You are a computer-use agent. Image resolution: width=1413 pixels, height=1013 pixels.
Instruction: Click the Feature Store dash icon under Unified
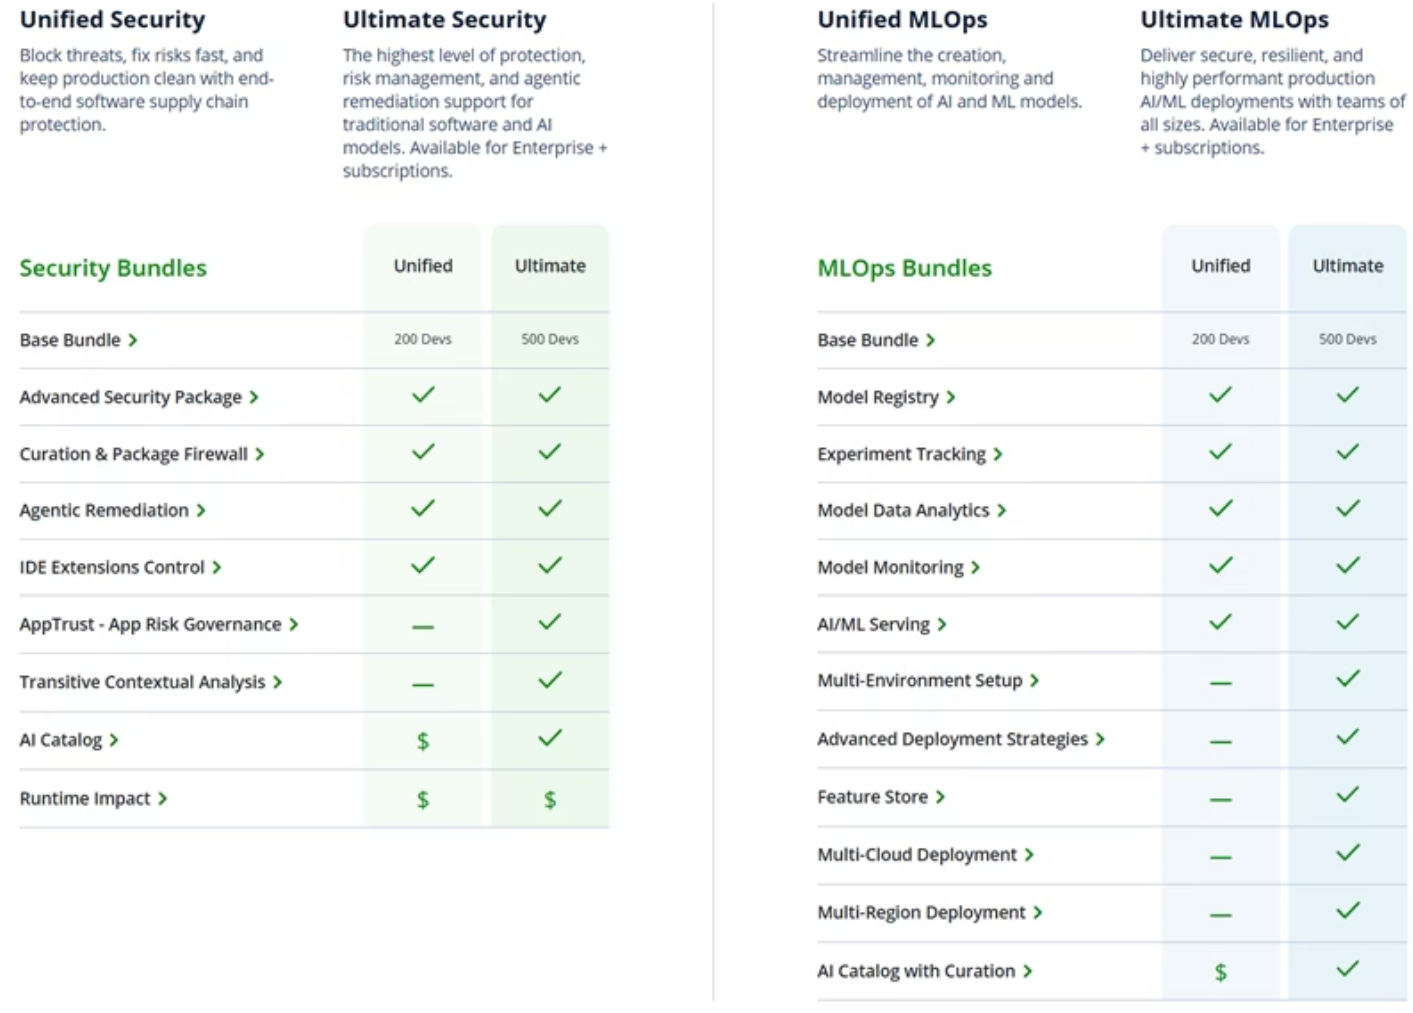[1220, 799]
